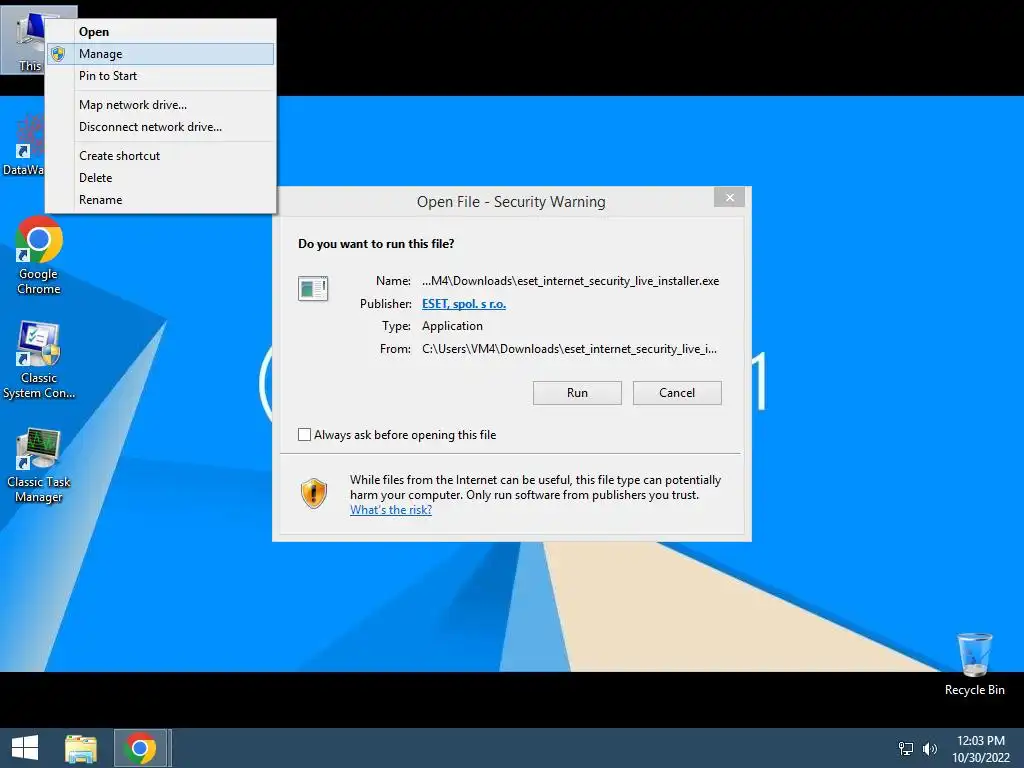The width and height of the screenshot is (1024, 768).
Task: Open the volume speaker tray icon
Action: 929,749
